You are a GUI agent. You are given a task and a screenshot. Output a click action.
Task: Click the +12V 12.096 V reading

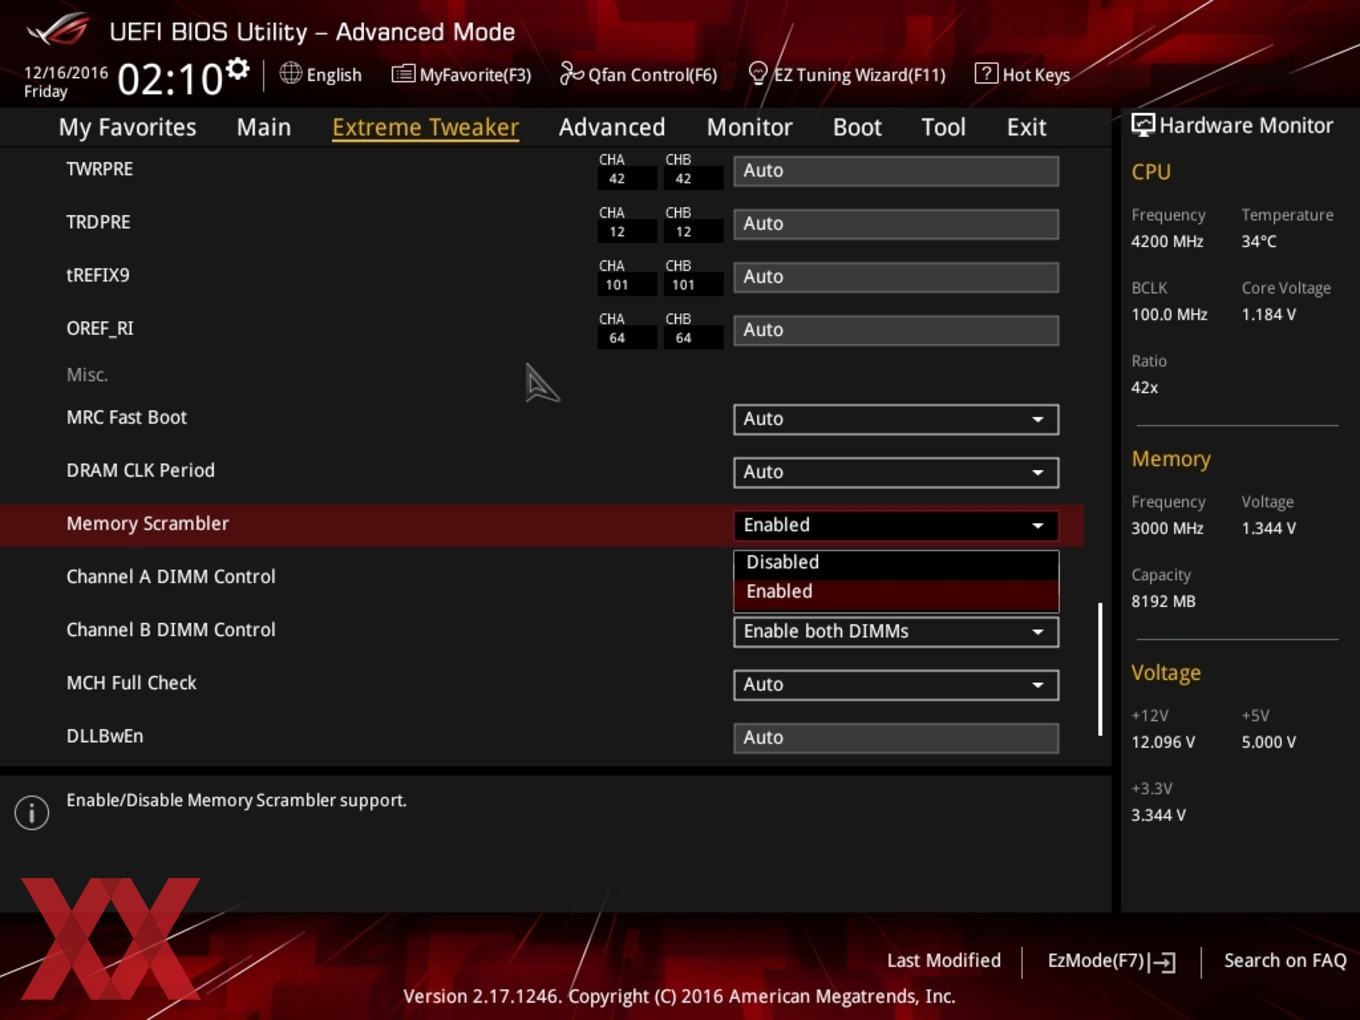(1163, 742)
